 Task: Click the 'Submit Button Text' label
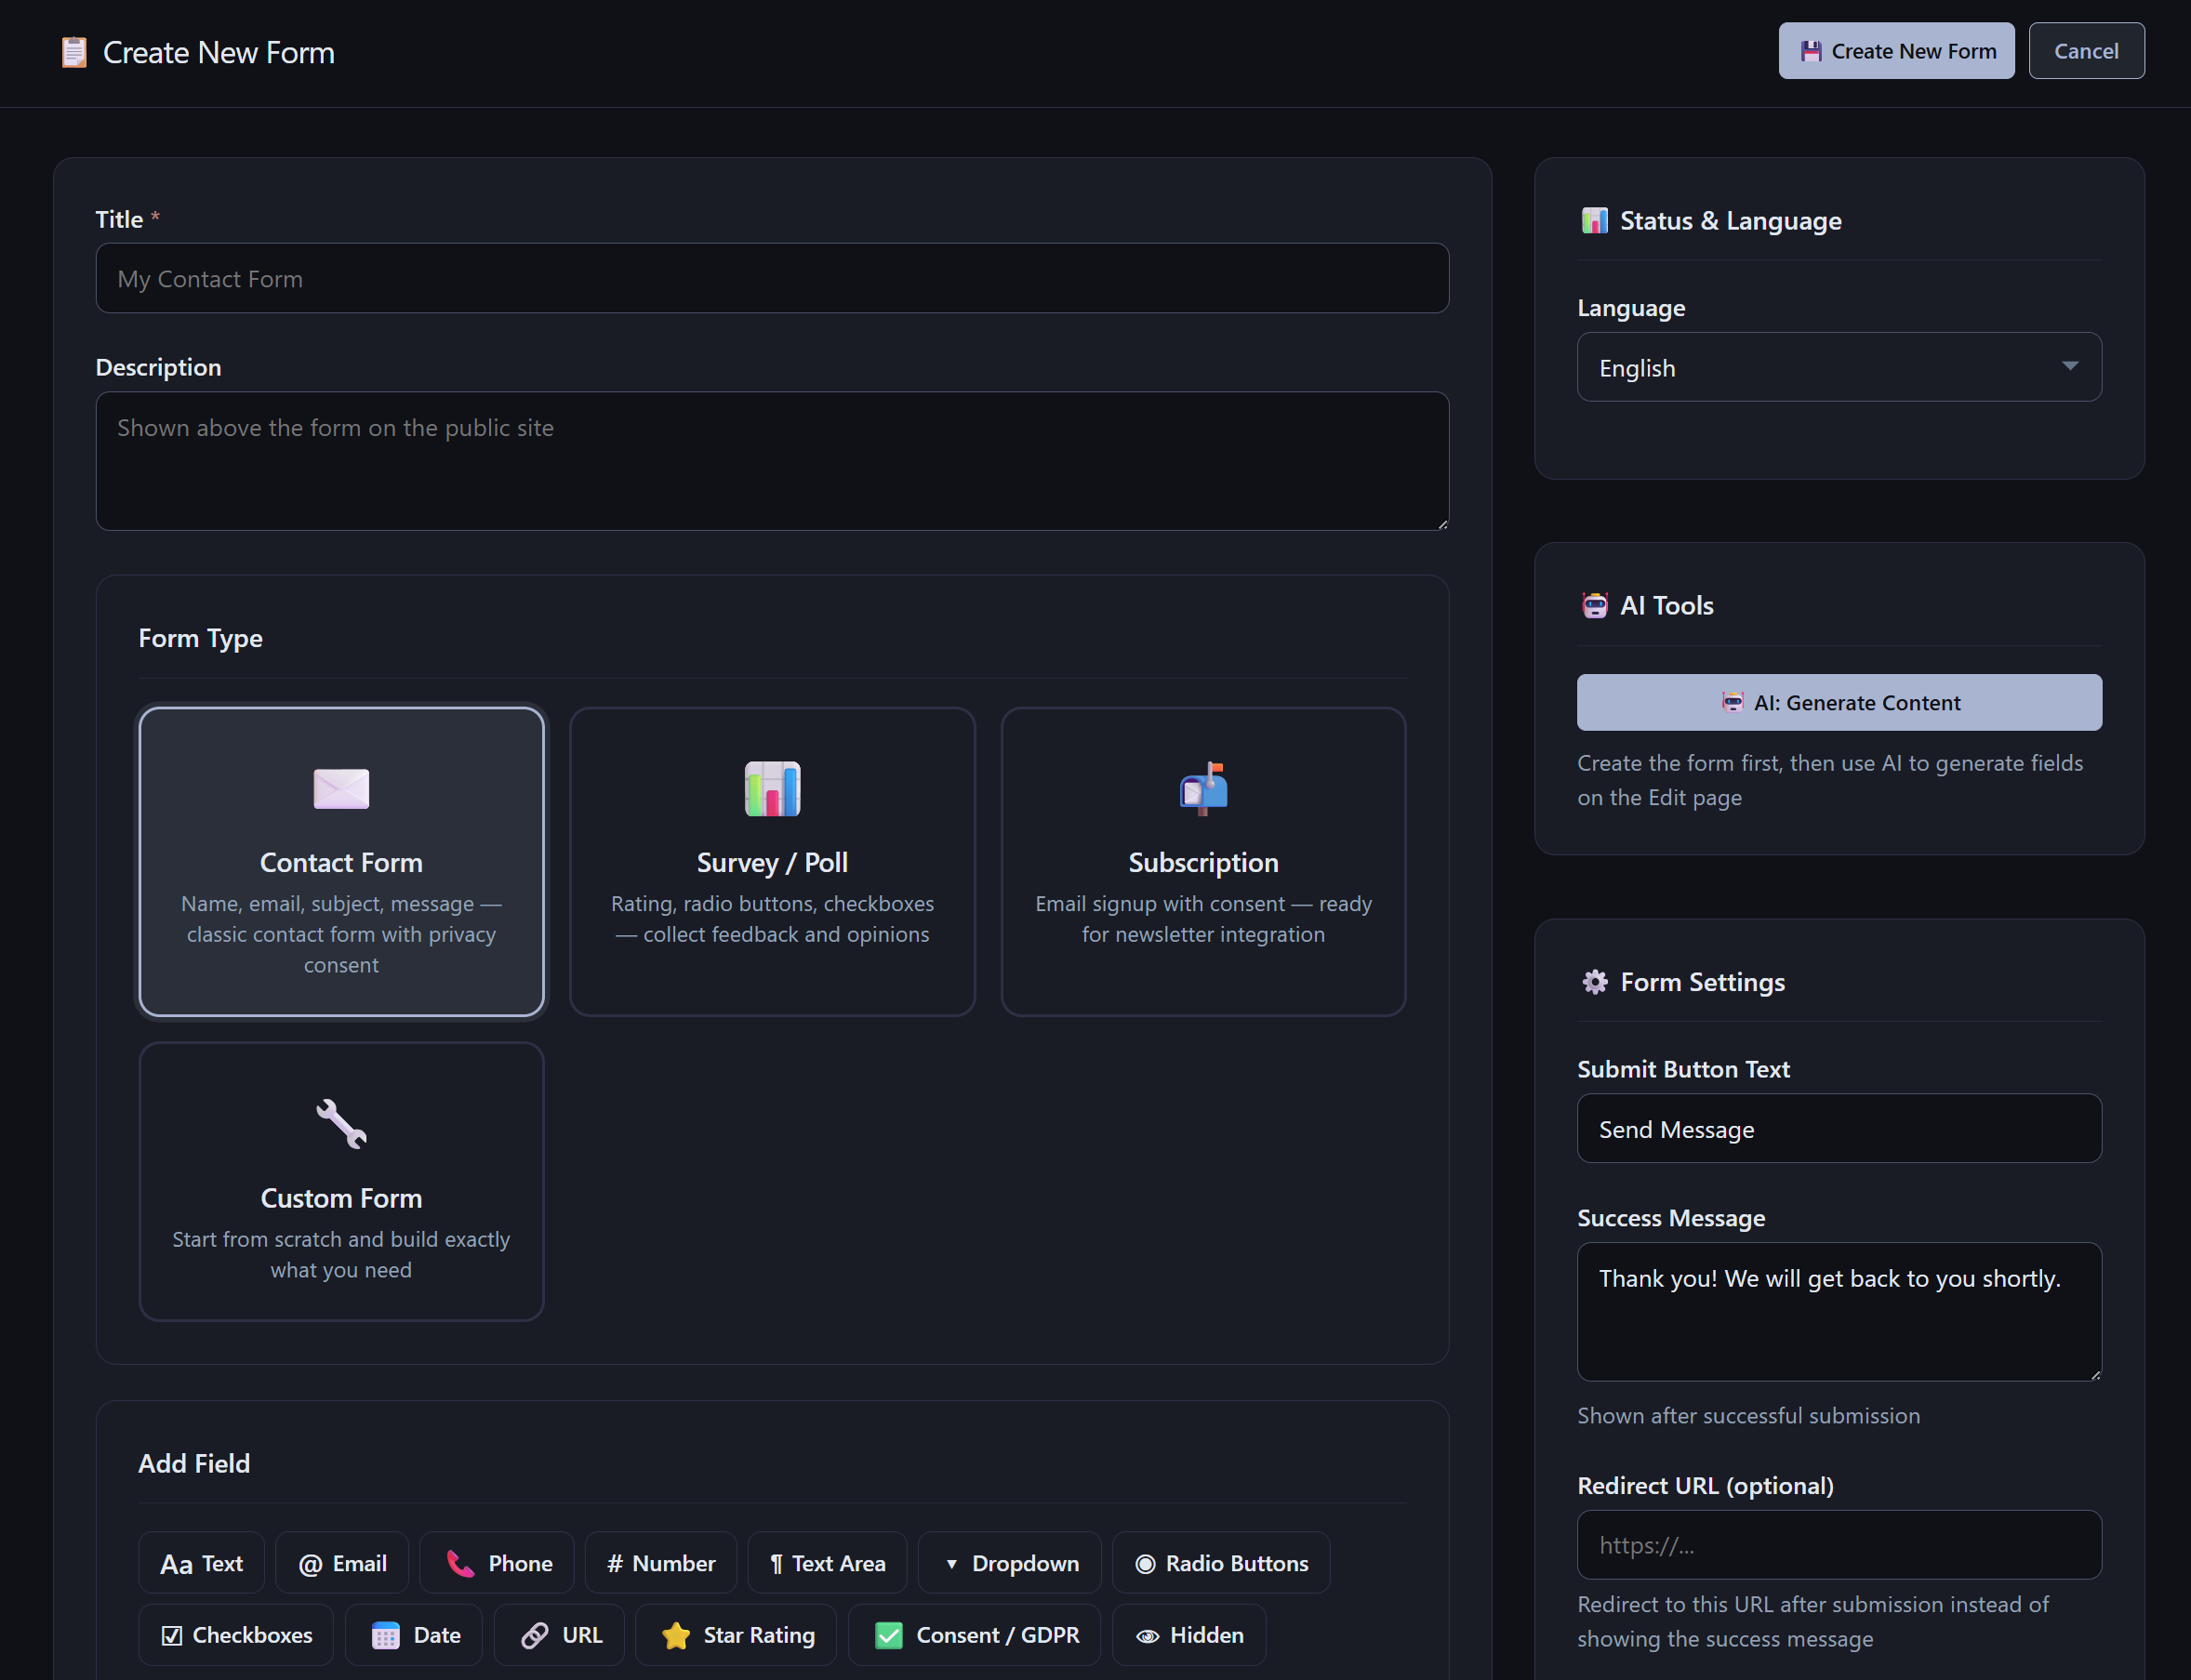[x=1683, y=1068]
